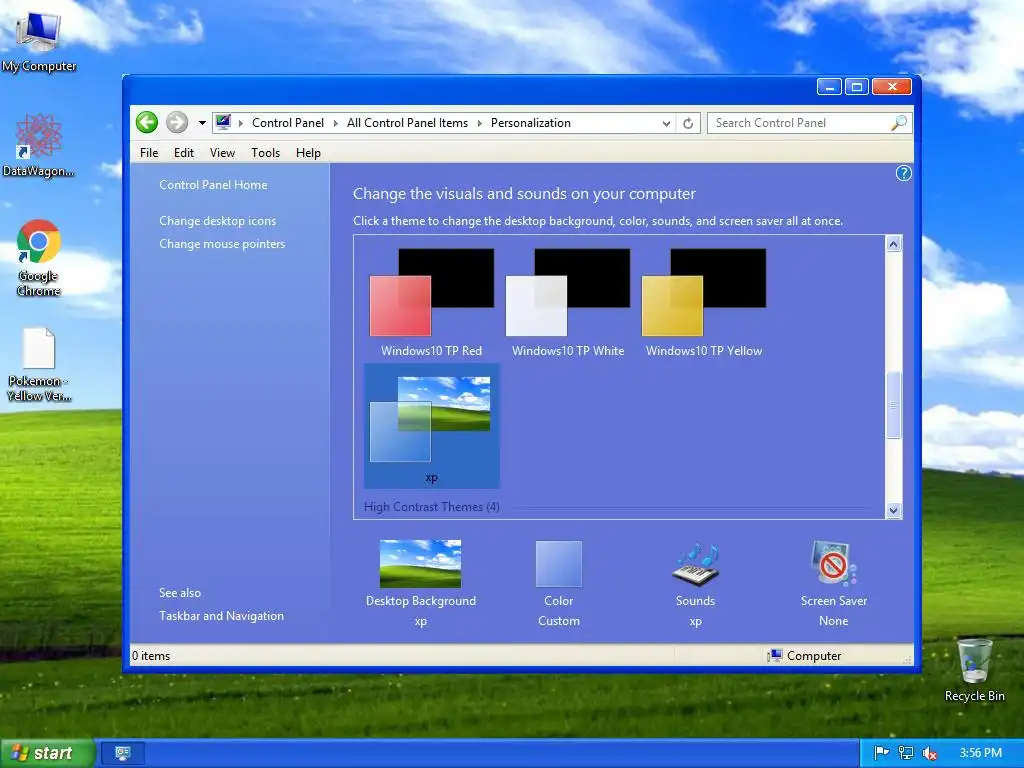The height and width of the screenshot is (768, 1024).
Task: Click the muted volume tray icon
Action: pyautogui.click(x=930, y=753)
